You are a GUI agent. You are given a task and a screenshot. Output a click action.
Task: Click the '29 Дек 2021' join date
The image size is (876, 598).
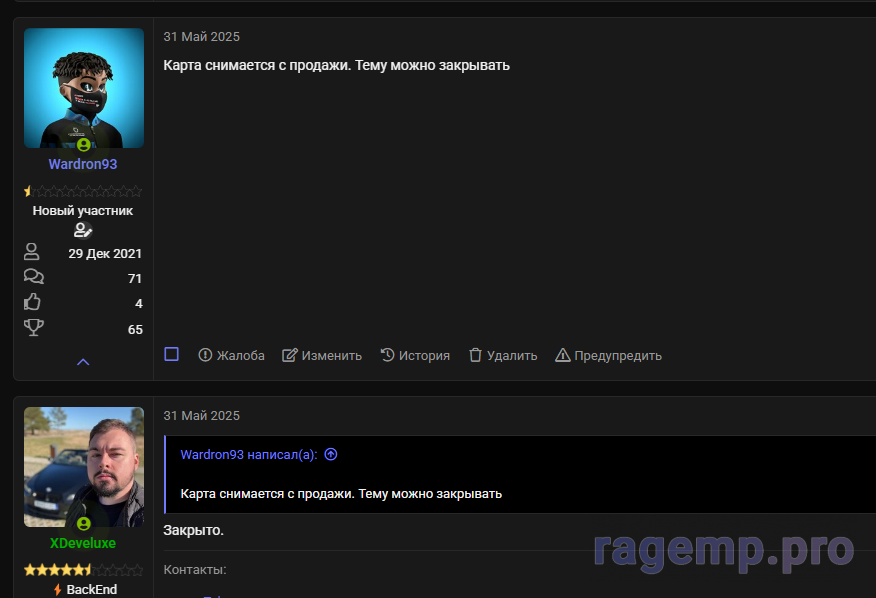105,254
